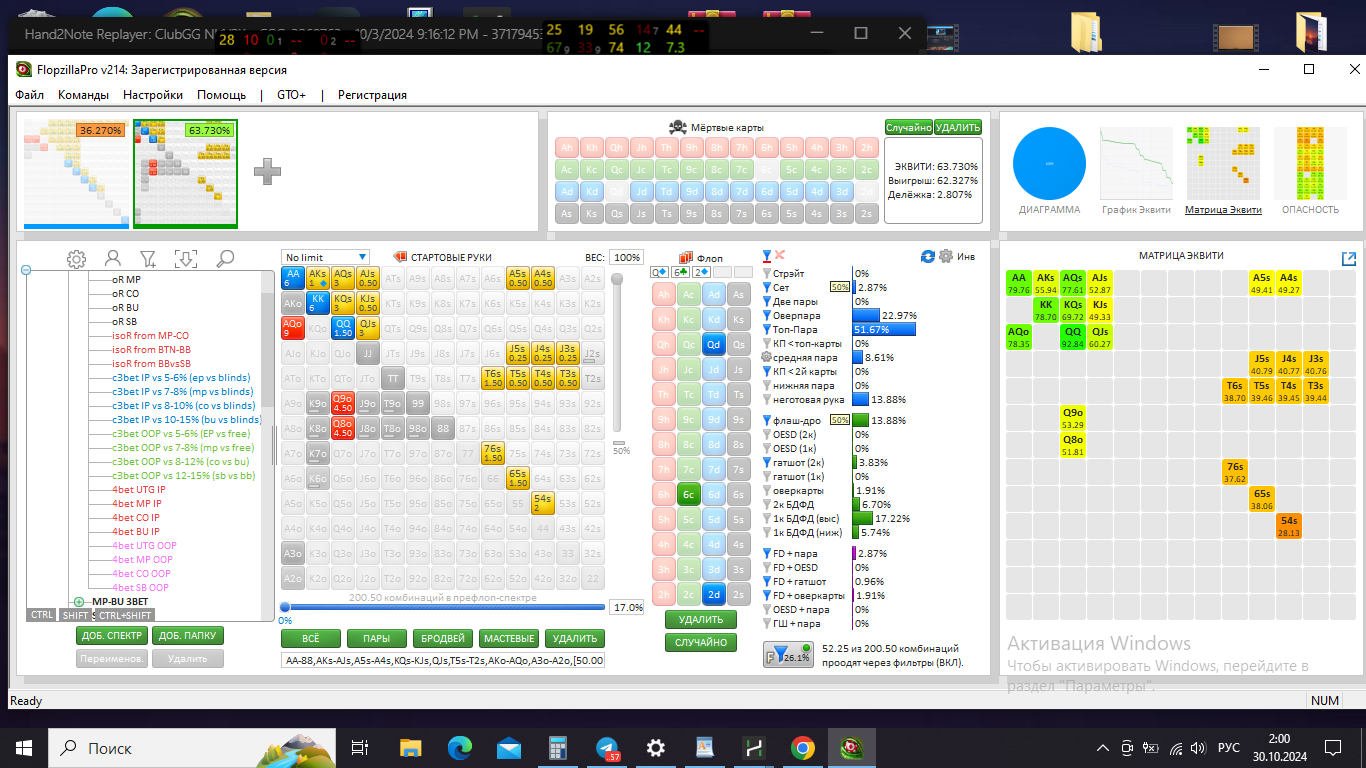Click the 17.0% range percentage field

(x=628, y=607)
